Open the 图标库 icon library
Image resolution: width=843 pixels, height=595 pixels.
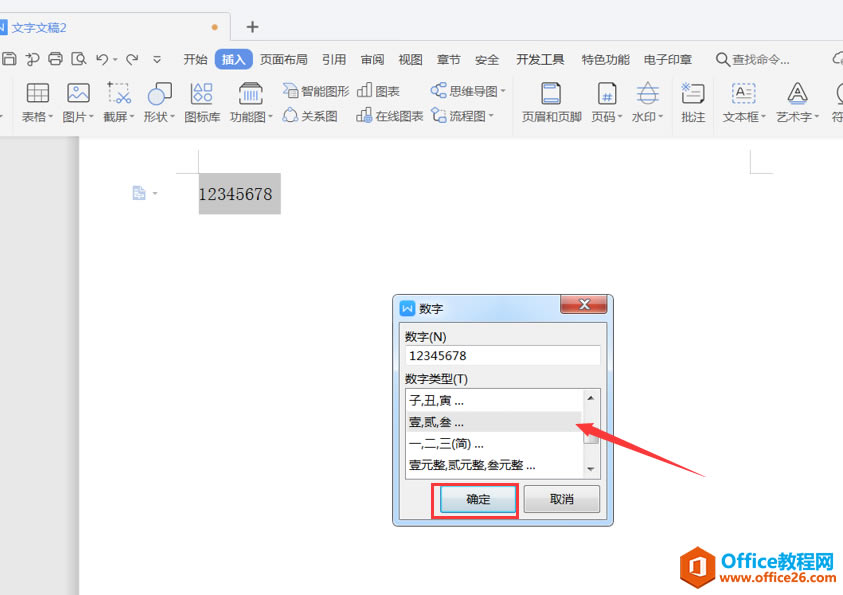click(202, 102)
